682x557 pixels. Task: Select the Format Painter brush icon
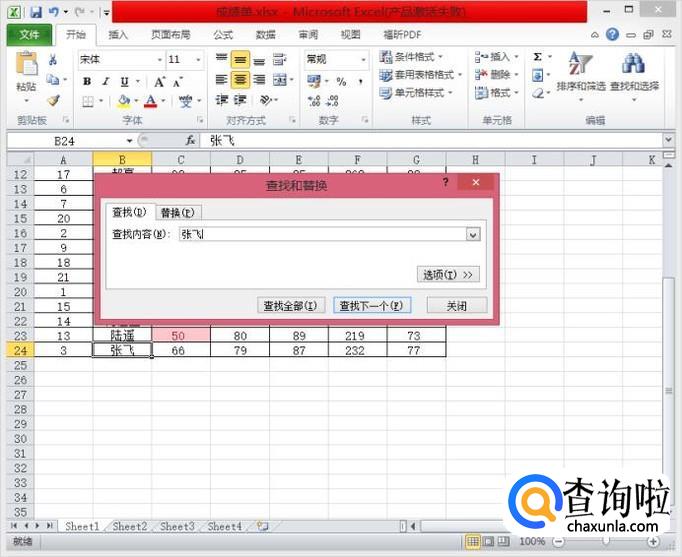(x=53, y=100)
